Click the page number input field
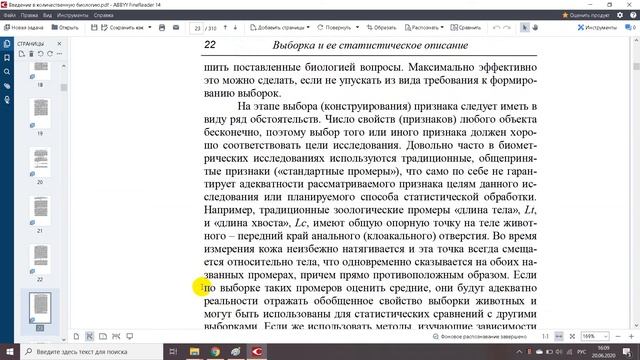This screenshot has width=640, height=360. coord(197,28)
